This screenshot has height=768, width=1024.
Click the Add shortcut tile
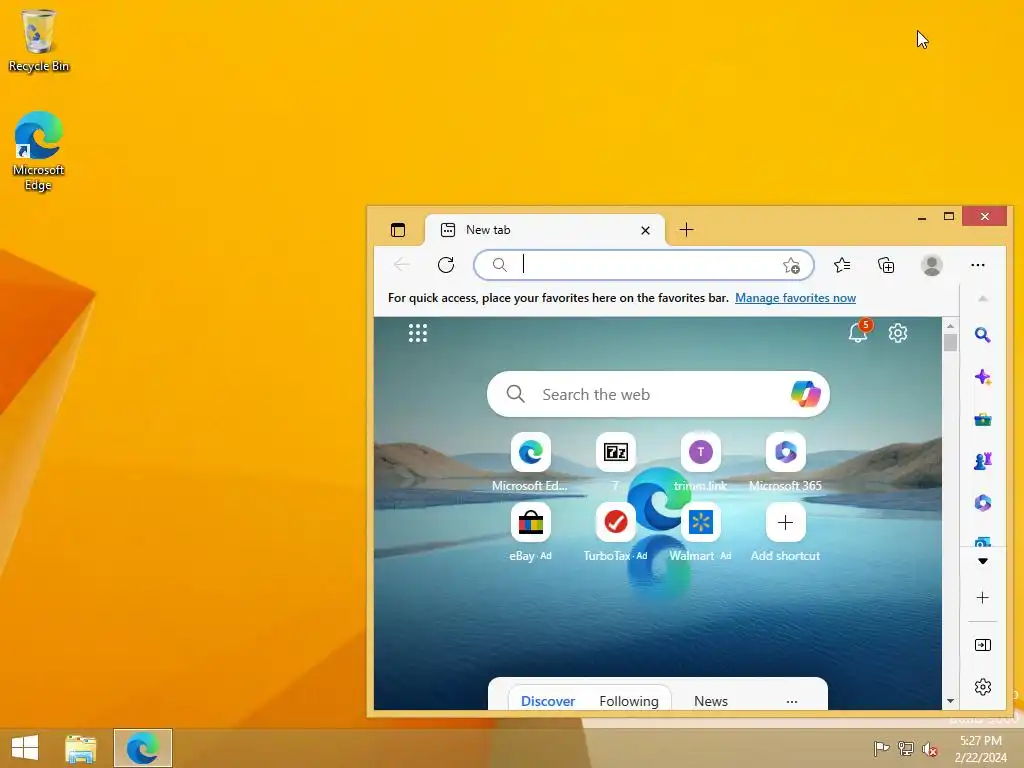[x=786, y=532]
